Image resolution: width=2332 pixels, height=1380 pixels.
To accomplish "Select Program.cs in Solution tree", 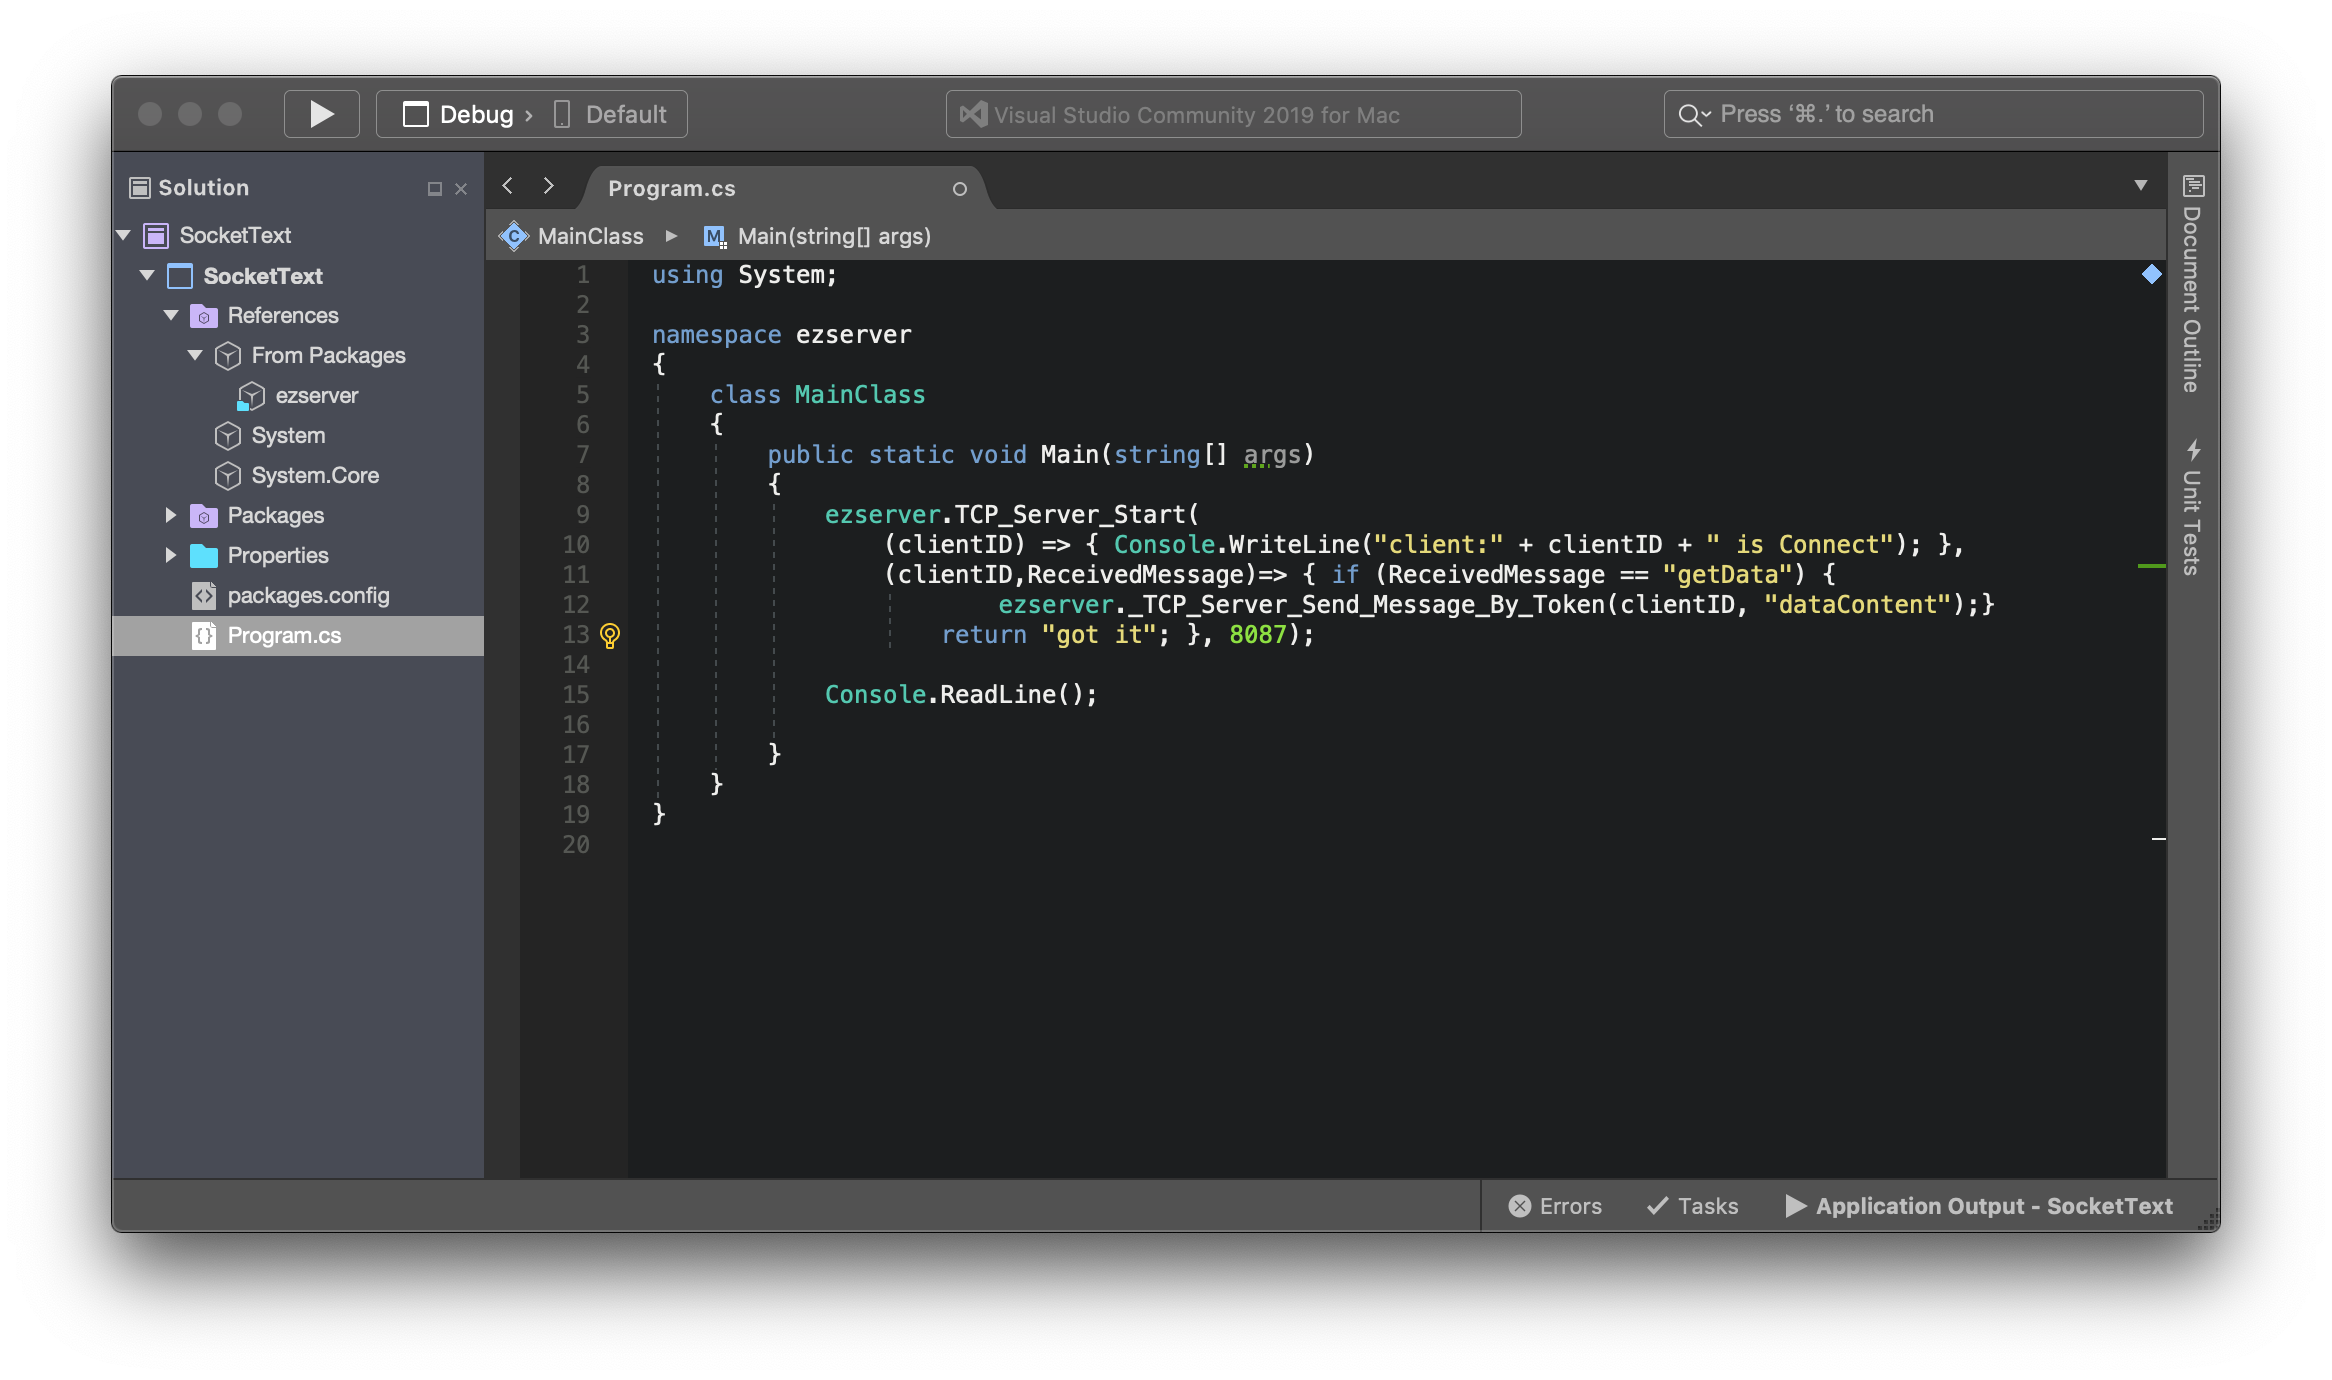I will click(298, 636).
